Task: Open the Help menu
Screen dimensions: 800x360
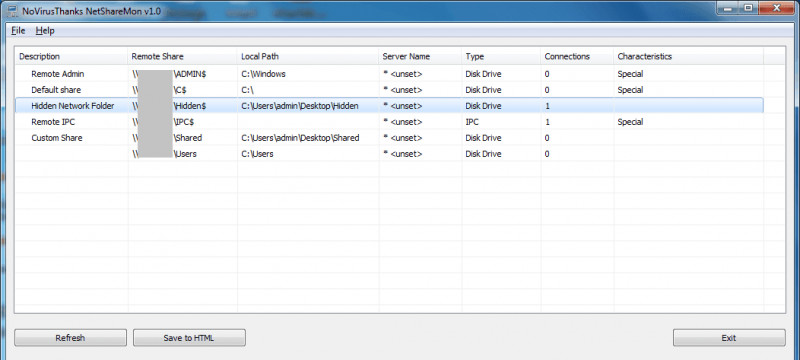Action: 45,31
